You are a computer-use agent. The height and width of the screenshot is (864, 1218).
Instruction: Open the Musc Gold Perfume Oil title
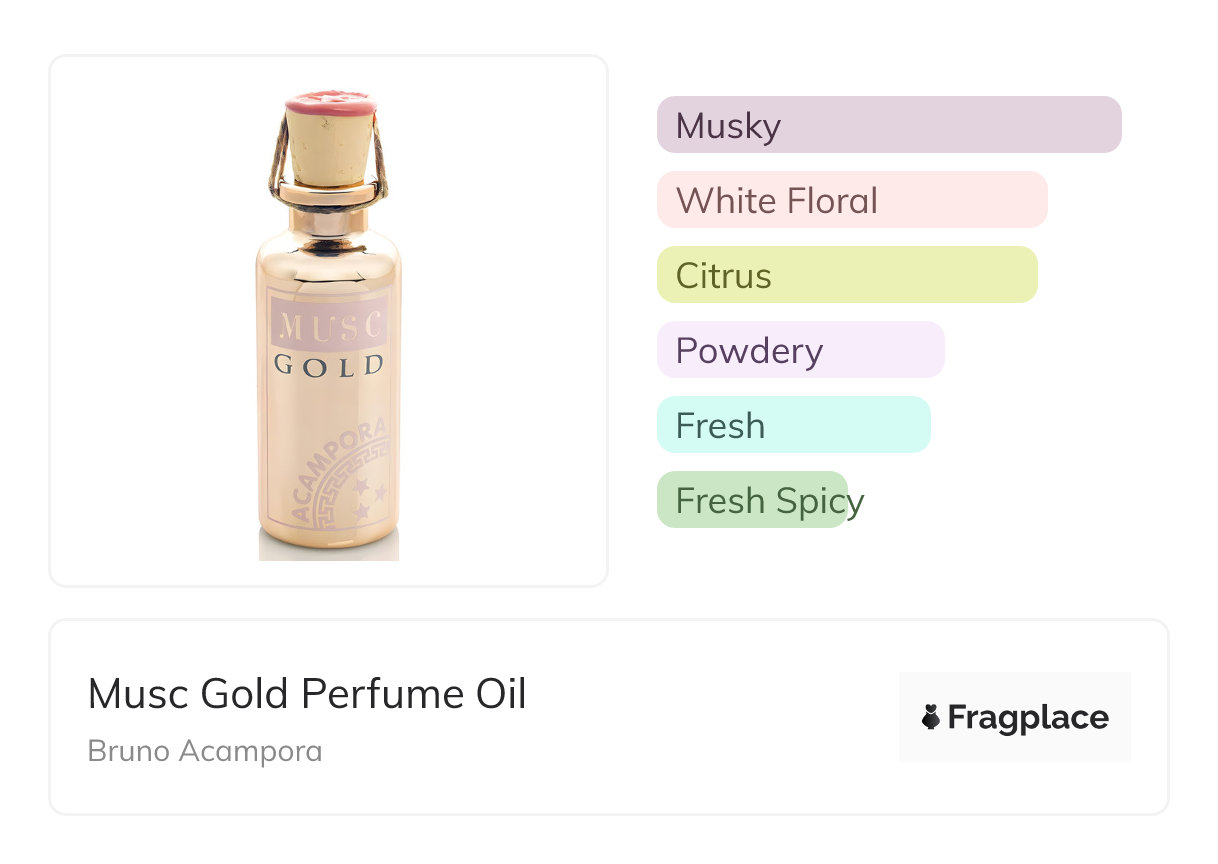coord(307,694)
